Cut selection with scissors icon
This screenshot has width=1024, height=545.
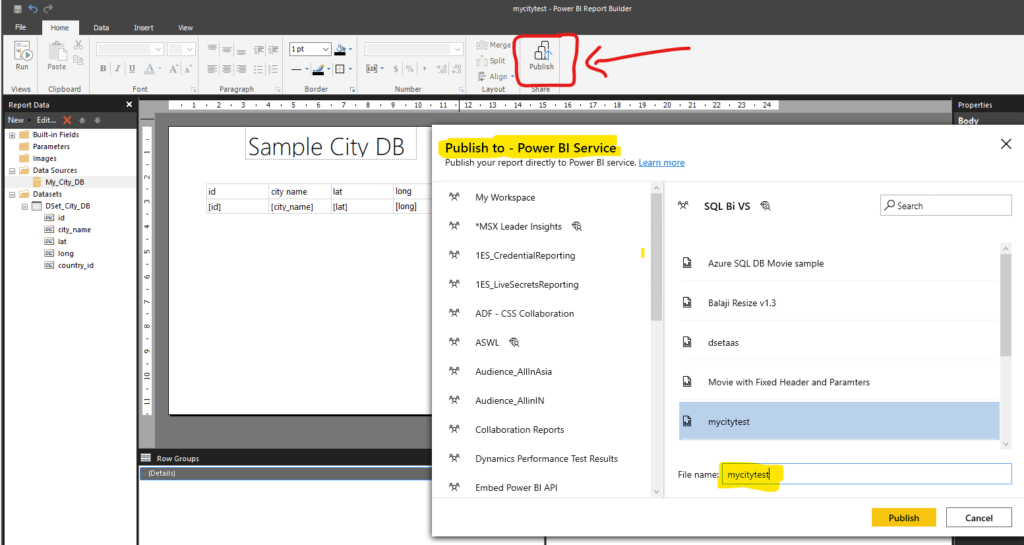(x=78, y=45)
